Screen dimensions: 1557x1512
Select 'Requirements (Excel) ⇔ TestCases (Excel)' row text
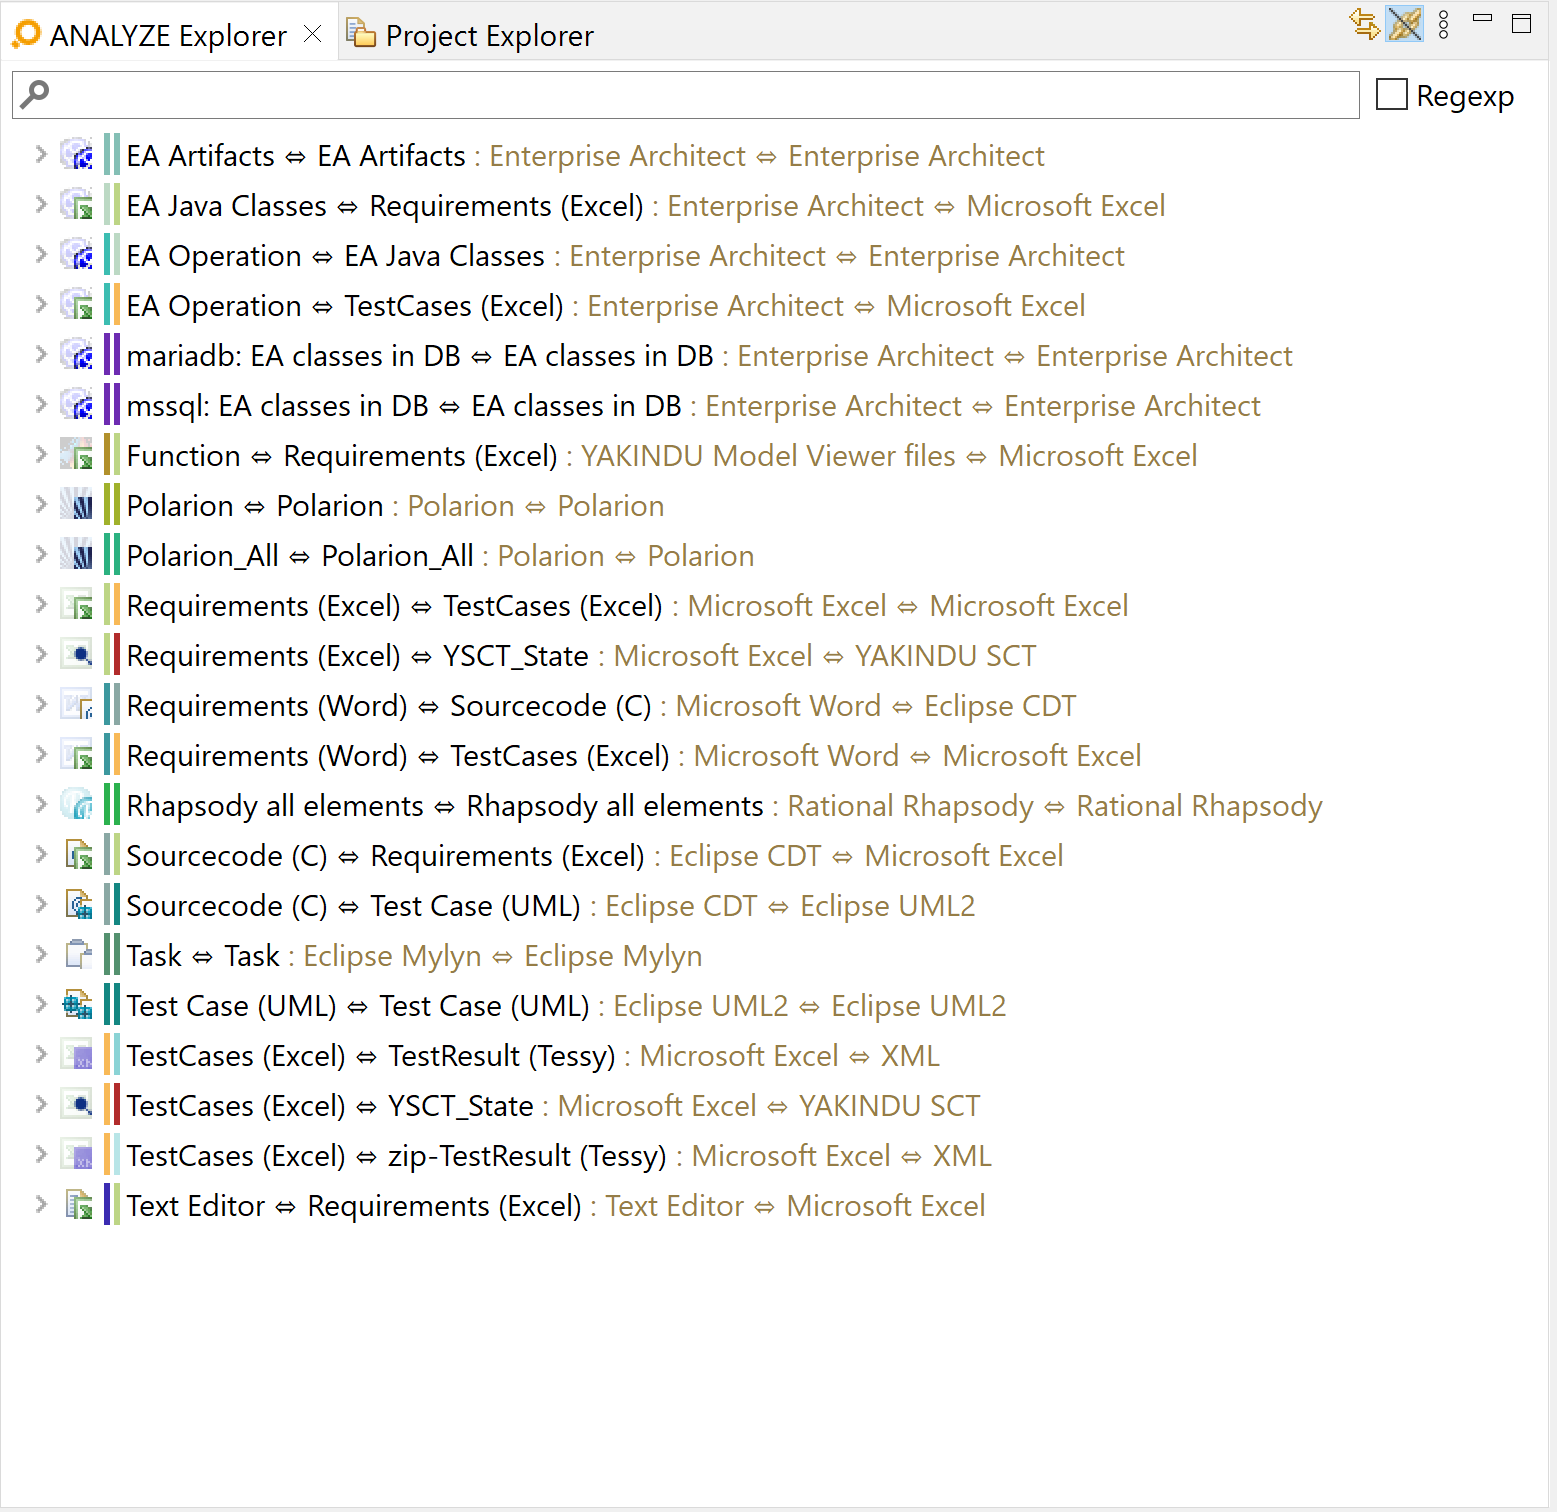[x=395, y=606]
